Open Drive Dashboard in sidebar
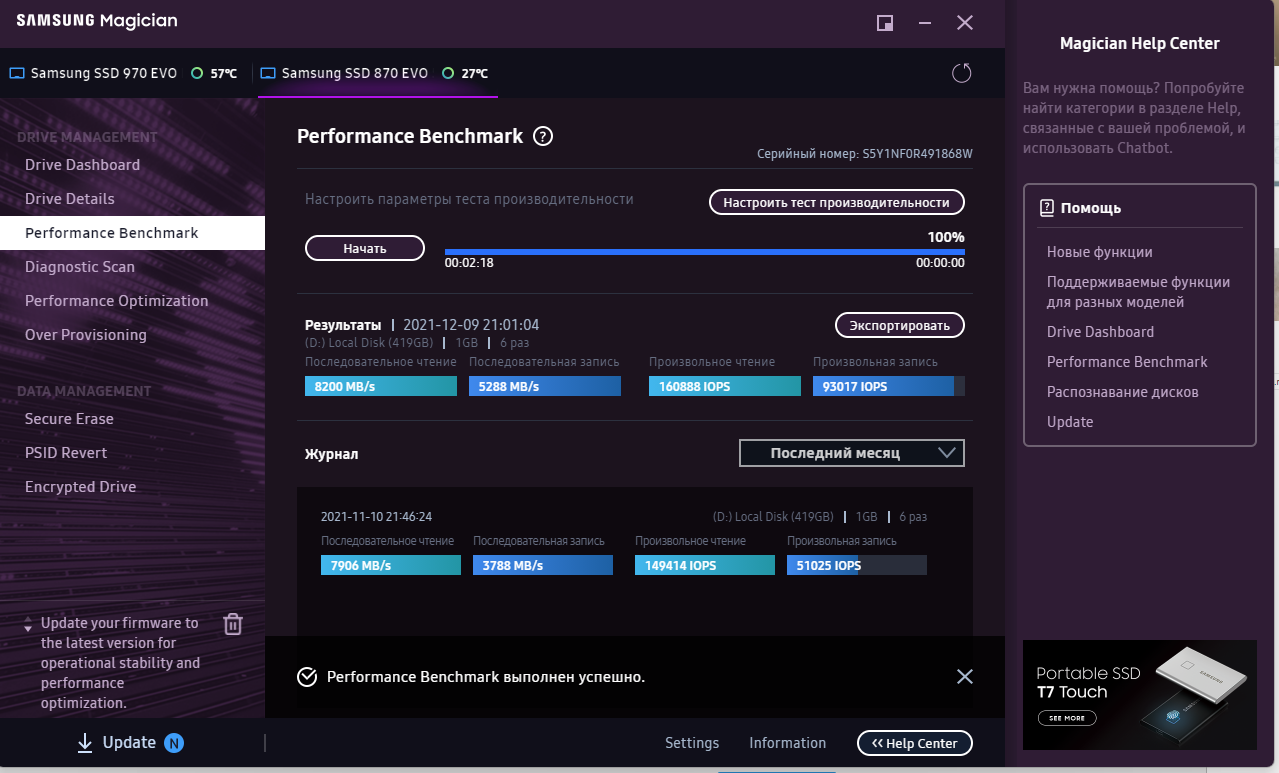This screenshot has height=773, width=1279. [82, 165]
